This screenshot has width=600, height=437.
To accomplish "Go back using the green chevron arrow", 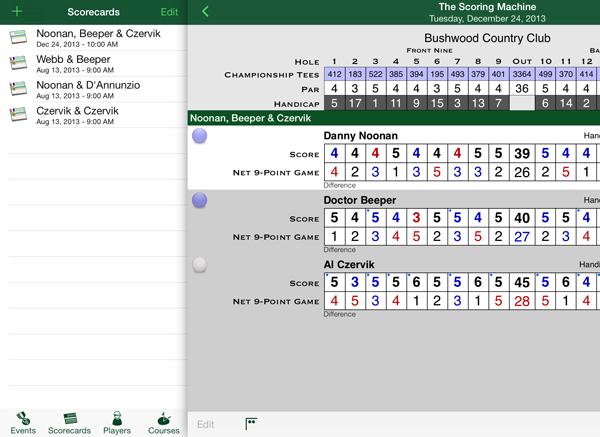I will [x=205, y=11].
